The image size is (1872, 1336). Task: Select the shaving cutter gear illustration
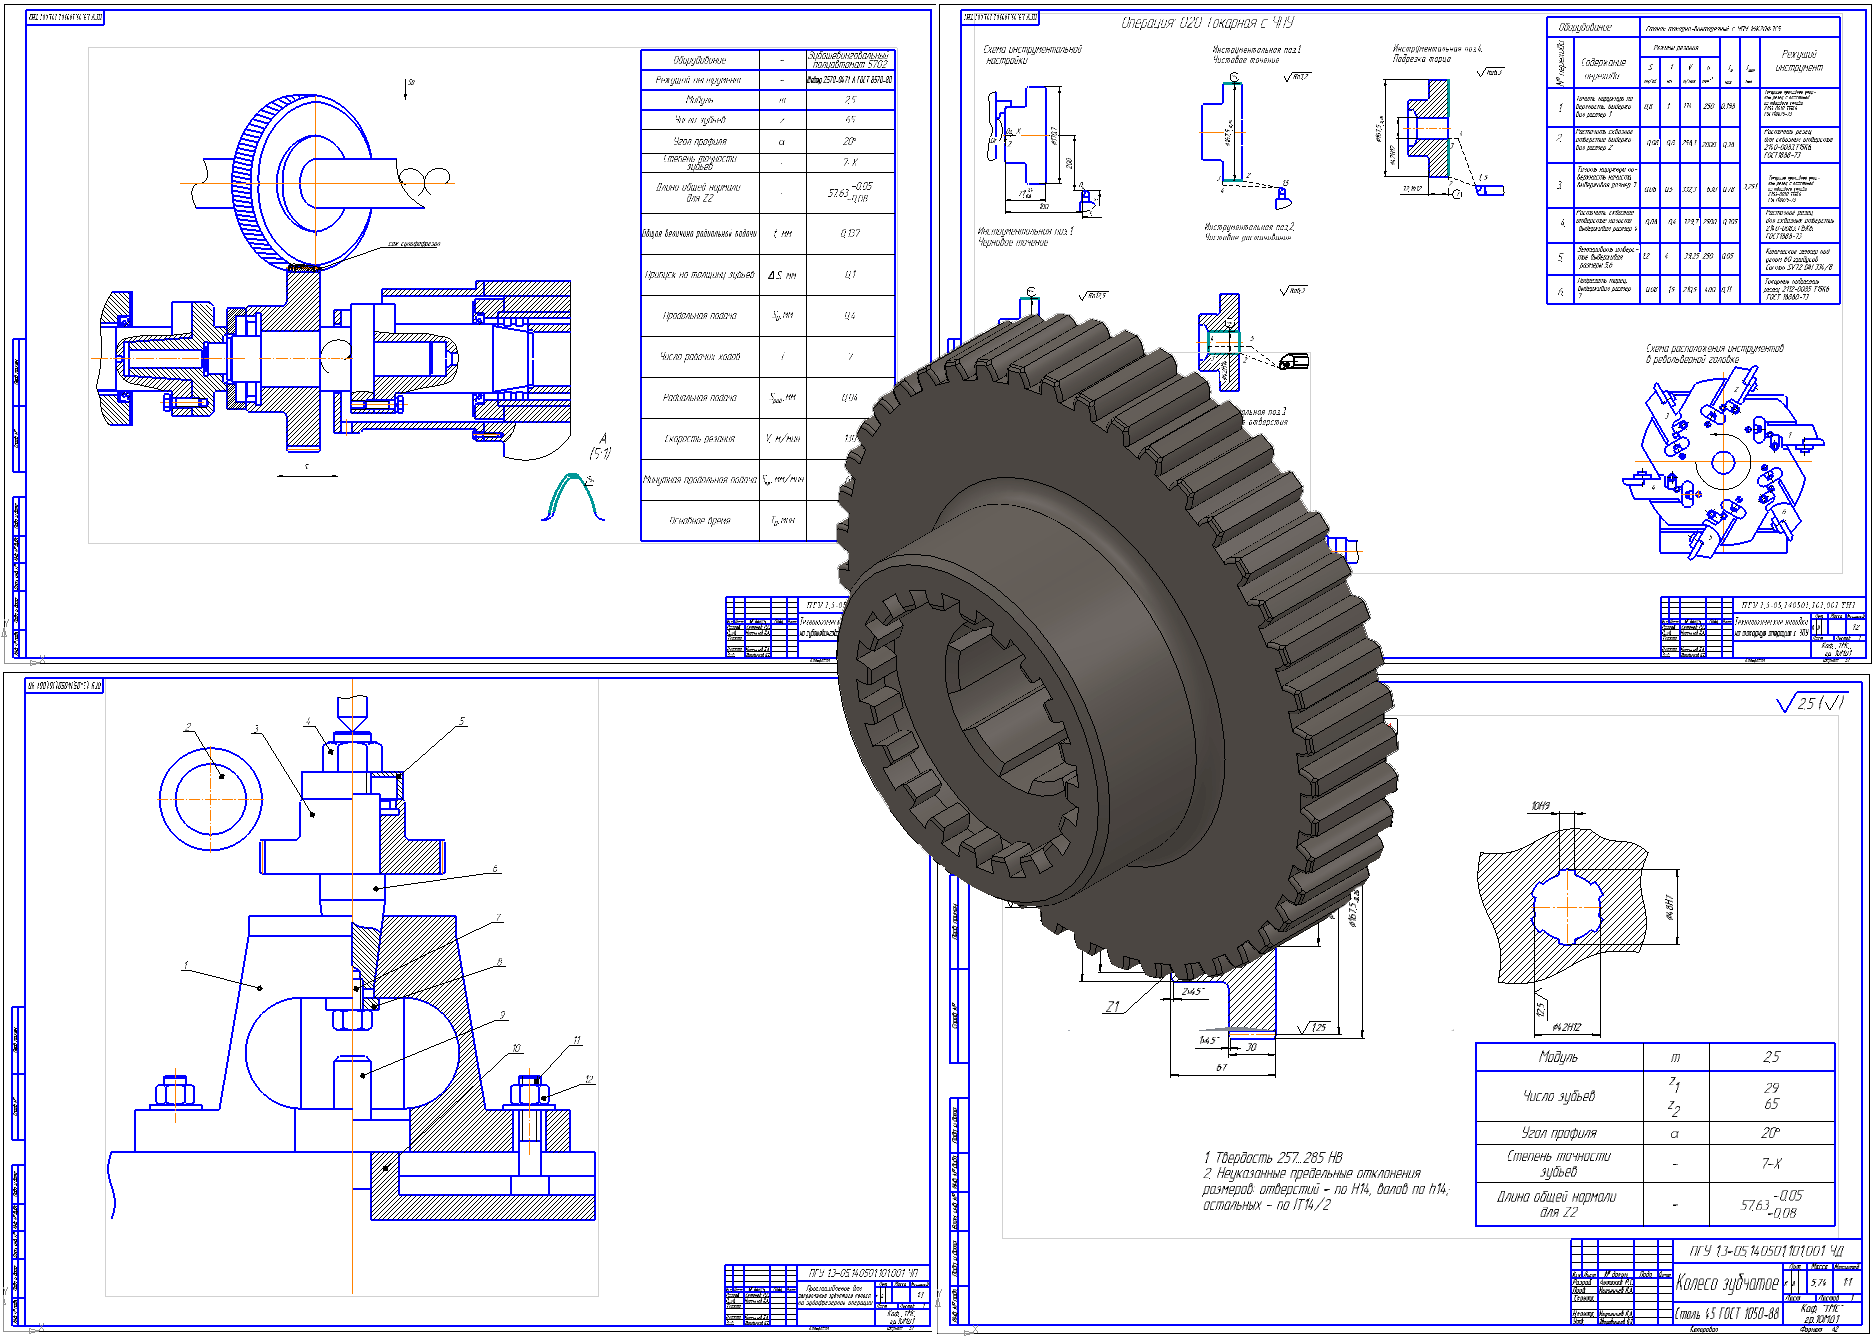click(304, 182)
